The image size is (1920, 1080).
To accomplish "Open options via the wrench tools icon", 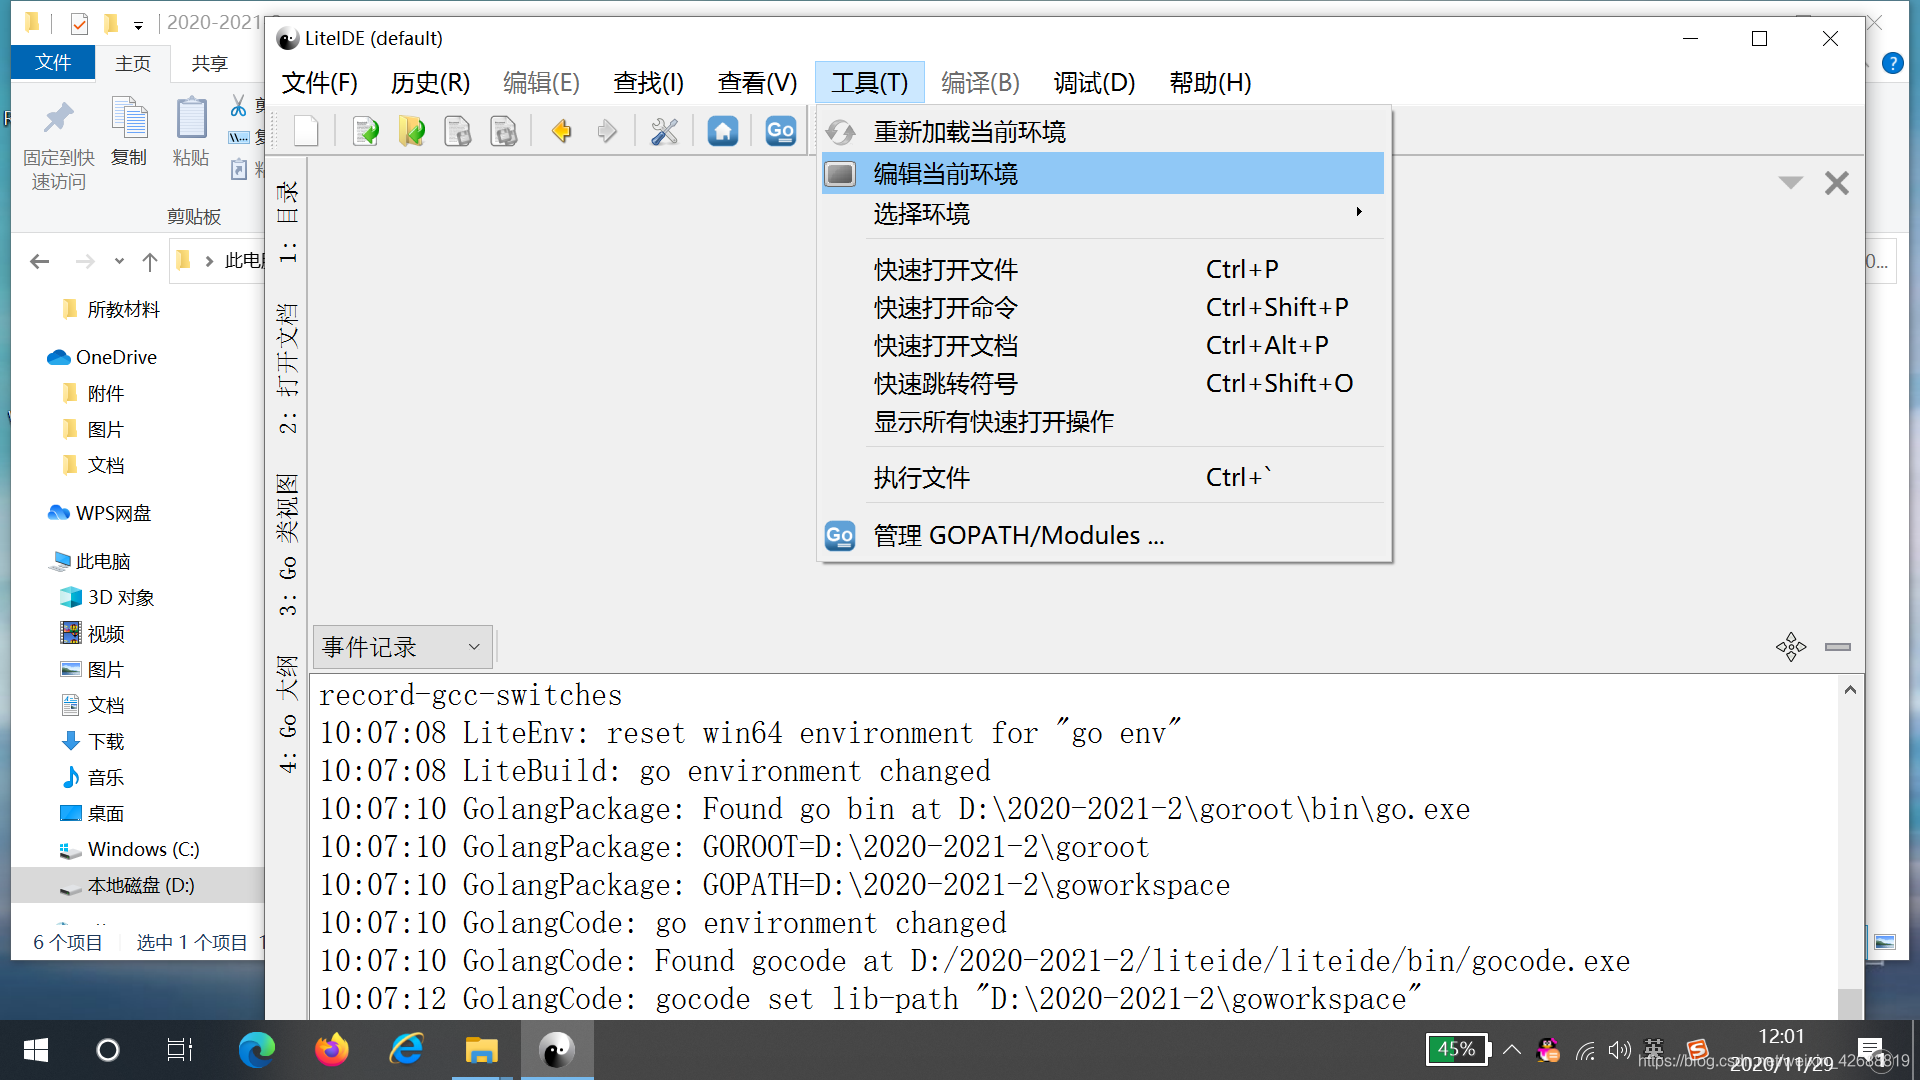I will [664, 131].
